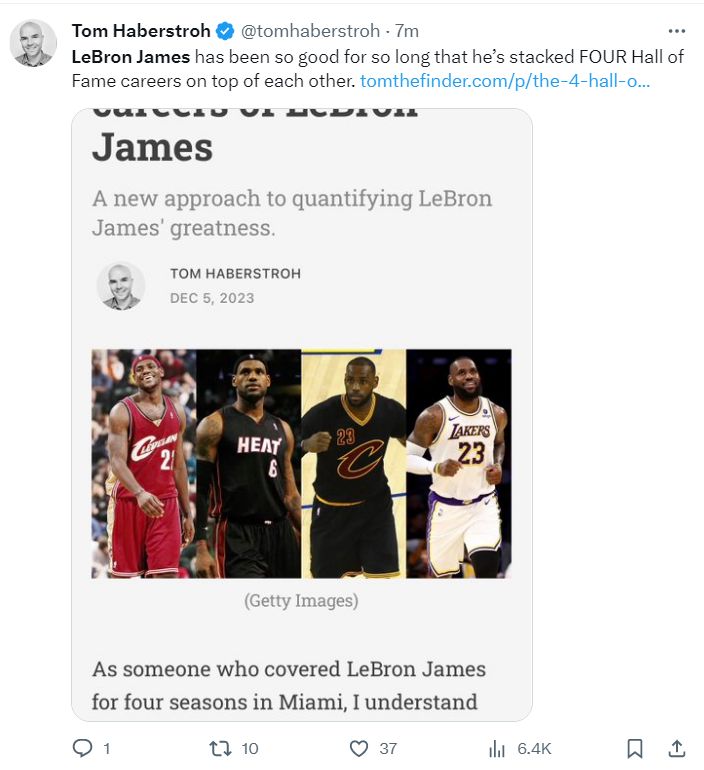Like the tweet with heart icon

coord(359,748)
